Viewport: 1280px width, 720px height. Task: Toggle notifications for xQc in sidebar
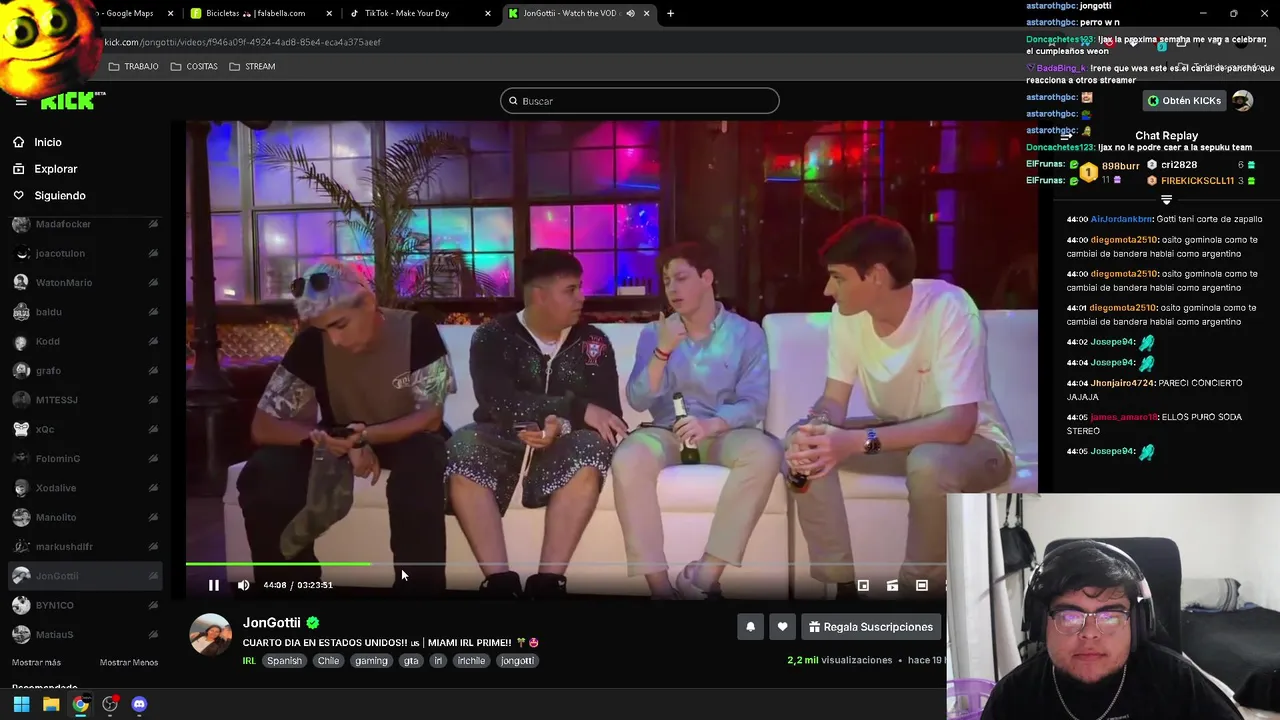[x=153, y=429]
